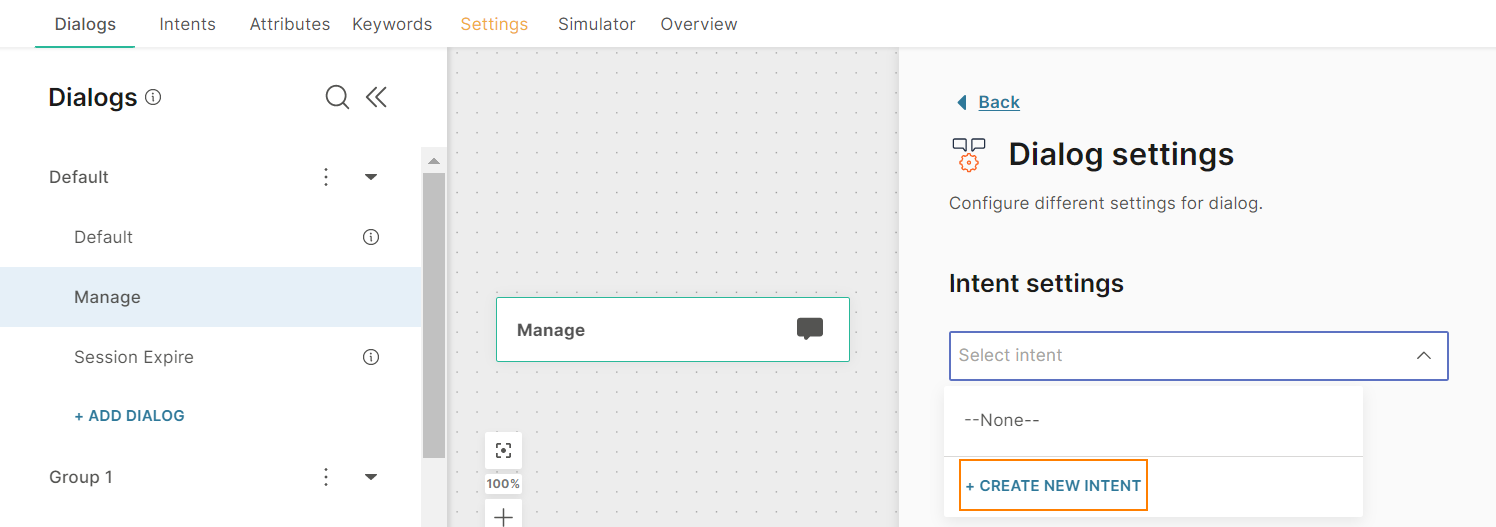Collapse the Dialogs side panel
The width and height of the screenshot is (1496, 527).
pyautogui.click(x=376, y=97)
